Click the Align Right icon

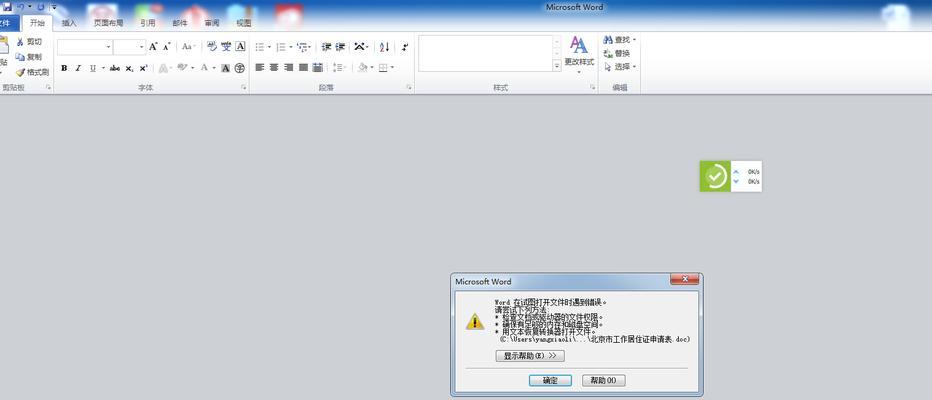click(288, 68)
